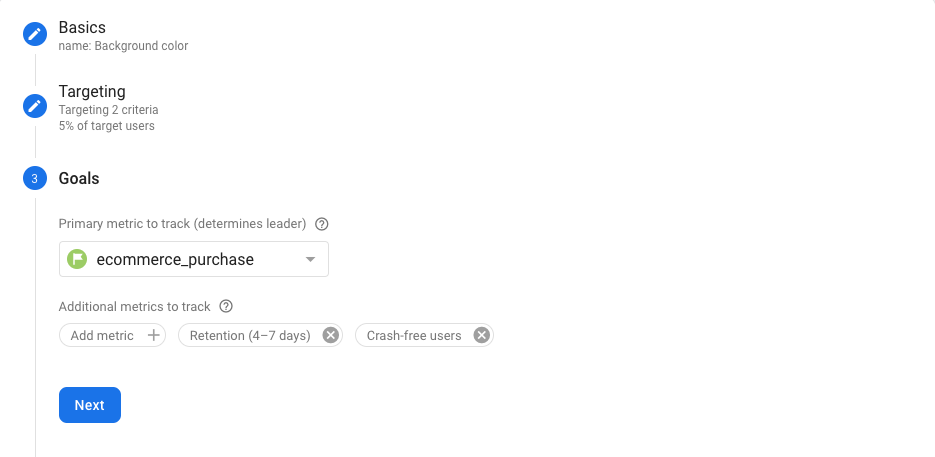The image size is (935, 457).
Task: Click the green flag icon in metric field
Action: [x=77, y=259]
